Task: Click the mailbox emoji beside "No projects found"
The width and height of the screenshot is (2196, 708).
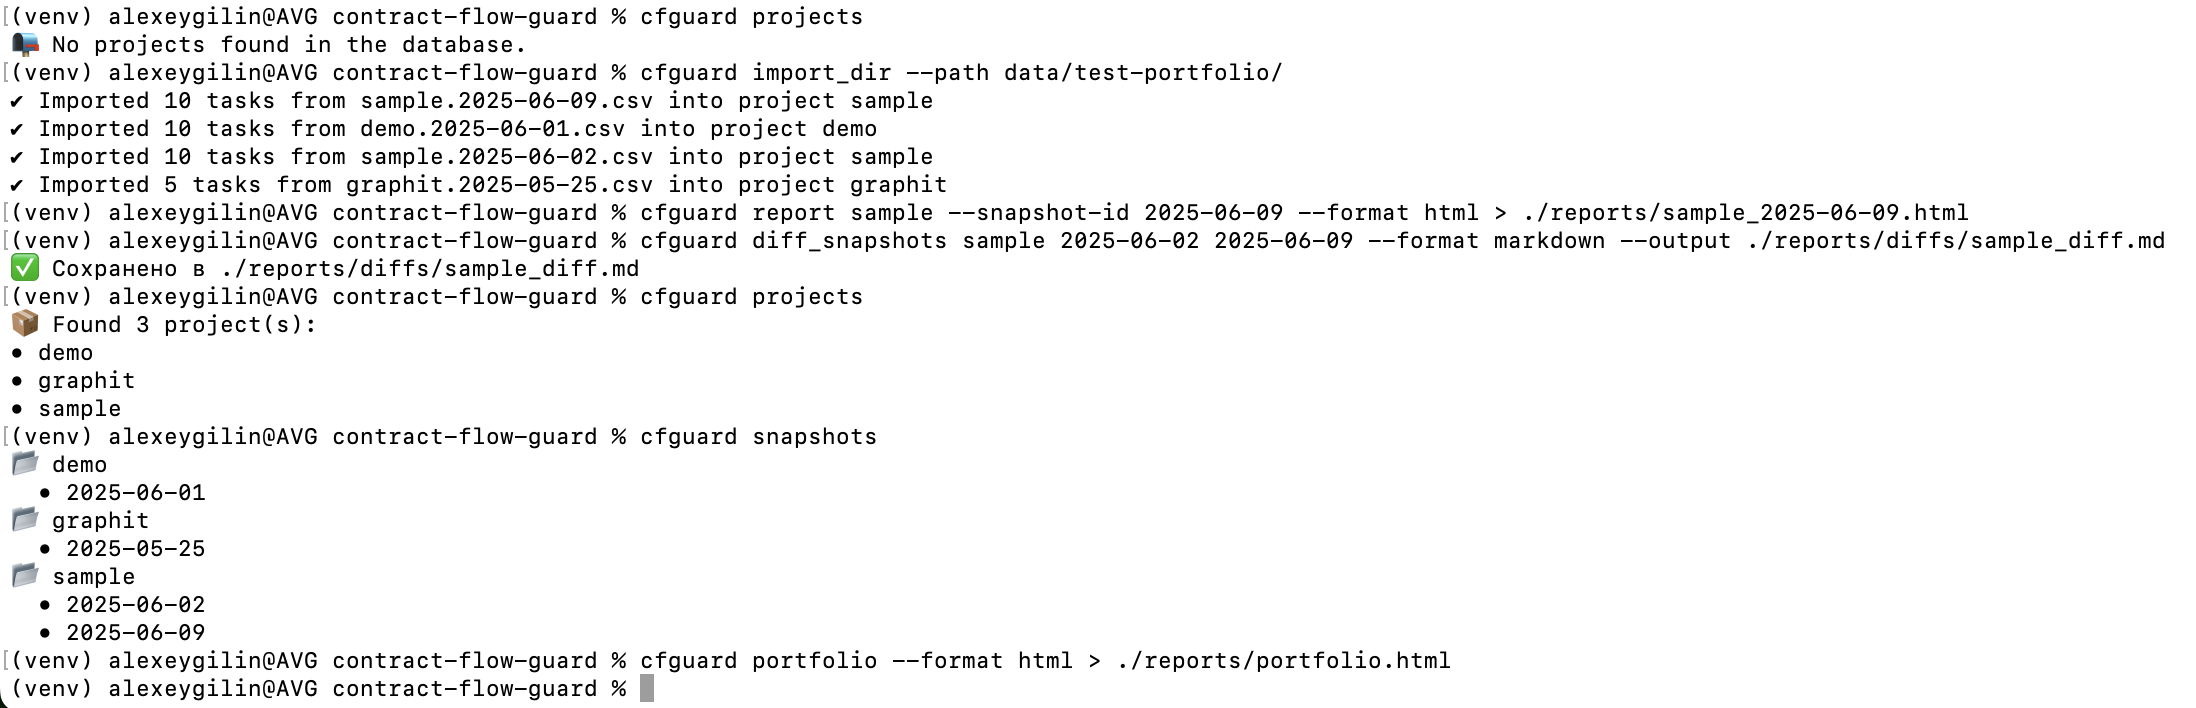Action: 26,45
